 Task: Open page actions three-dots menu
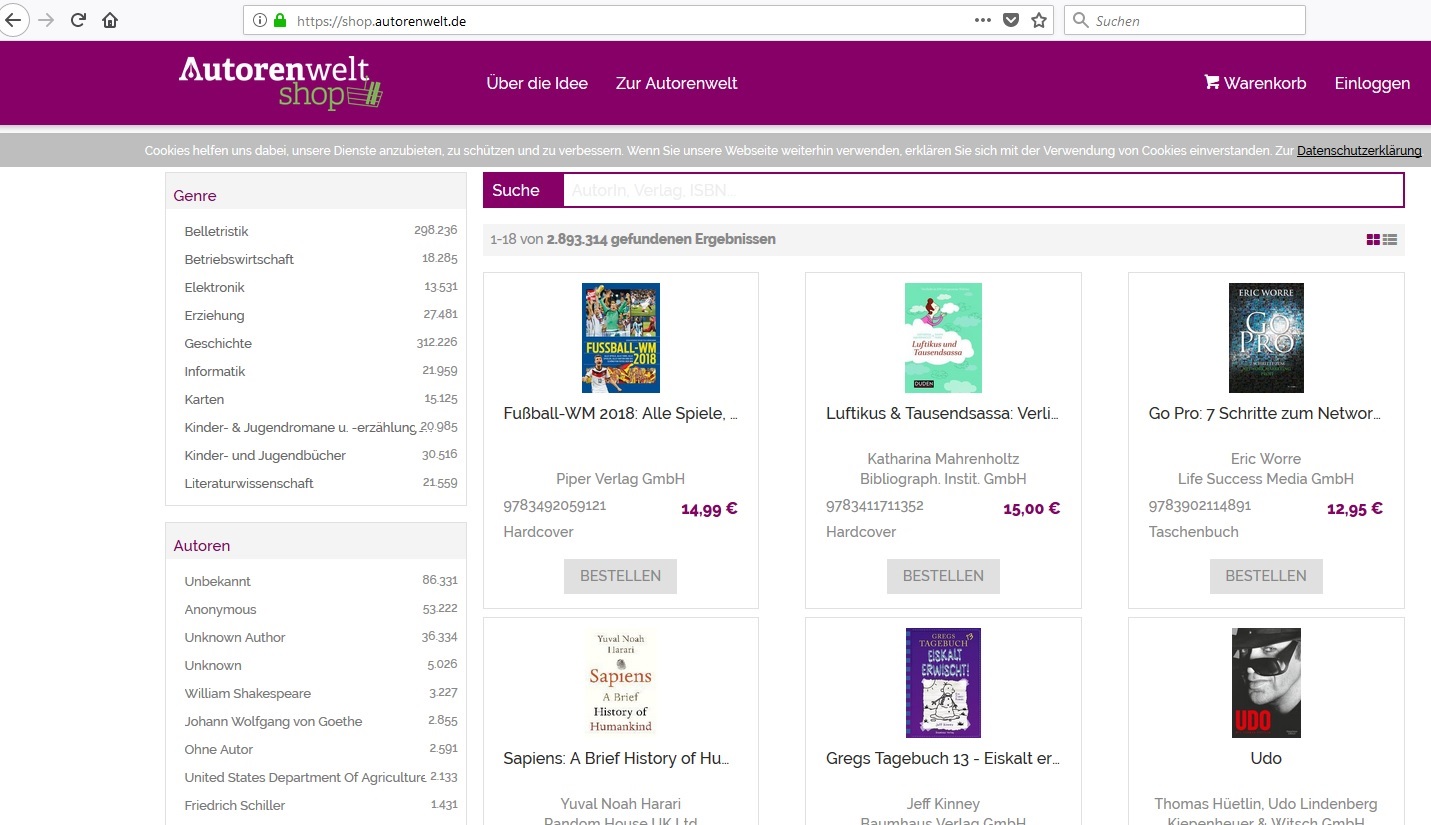(x=983, y=20)
